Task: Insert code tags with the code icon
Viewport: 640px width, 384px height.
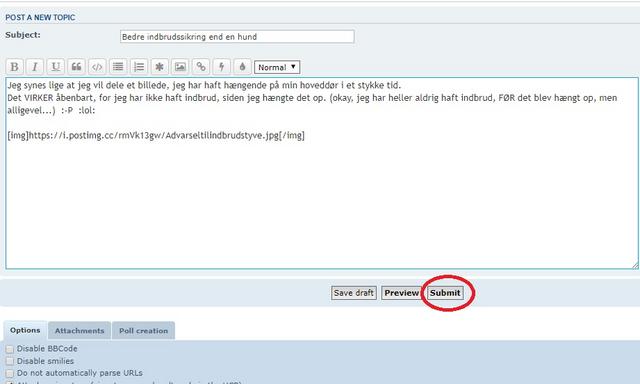Action: point(97,67)
